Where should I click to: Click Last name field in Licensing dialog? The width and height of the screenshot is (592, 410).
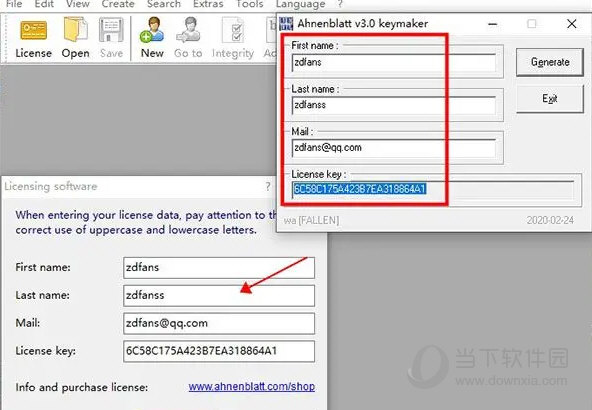219,295
